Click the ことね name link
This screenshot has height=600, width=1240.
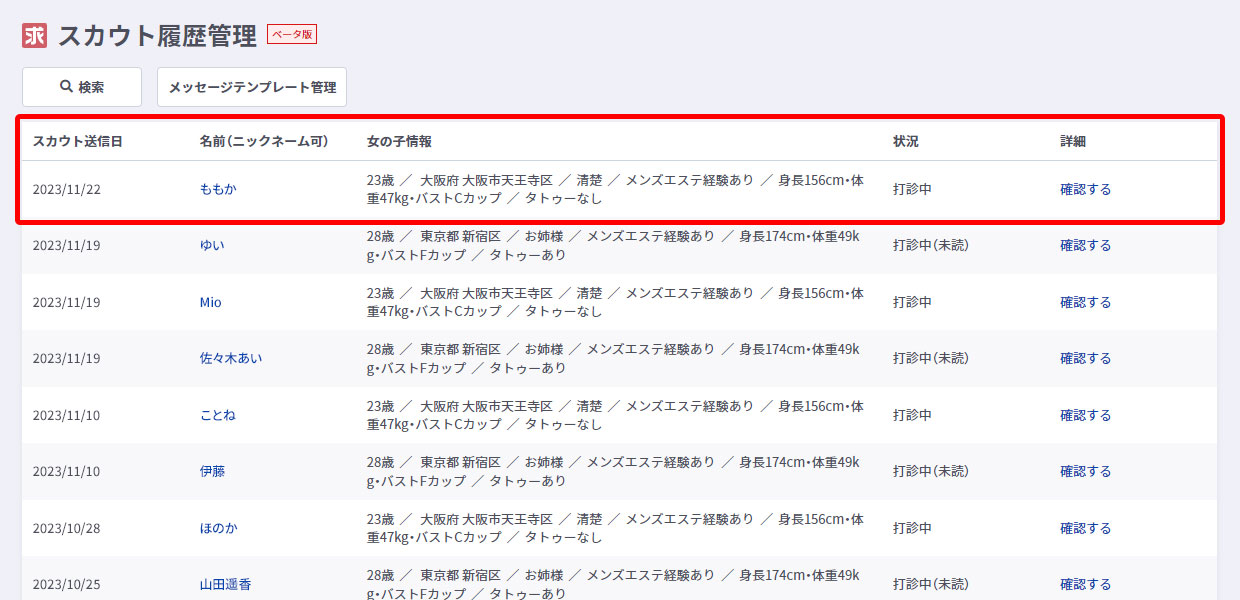tap(218, 415)
